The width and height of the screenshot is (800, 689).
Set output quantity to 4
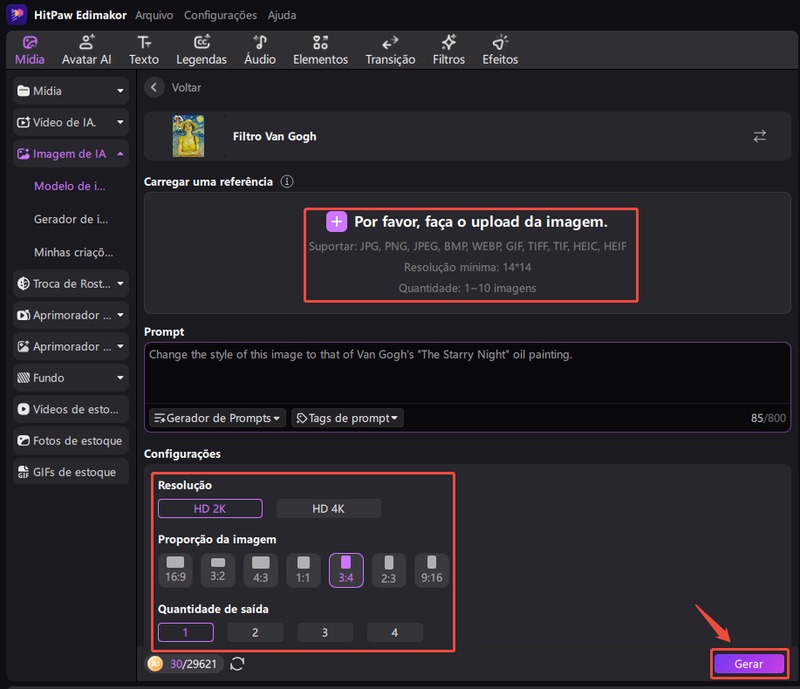(x=394, y=632)
